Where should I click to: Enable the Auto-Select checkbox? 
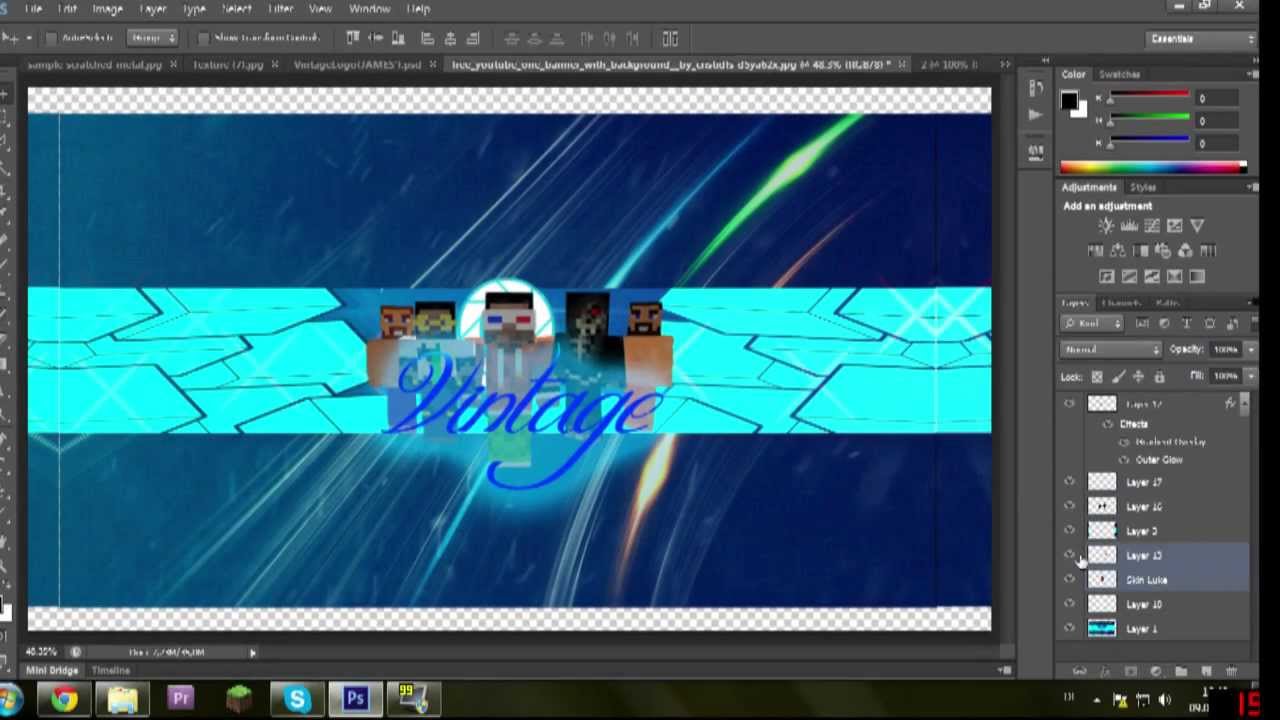click(x=52, y=38)
